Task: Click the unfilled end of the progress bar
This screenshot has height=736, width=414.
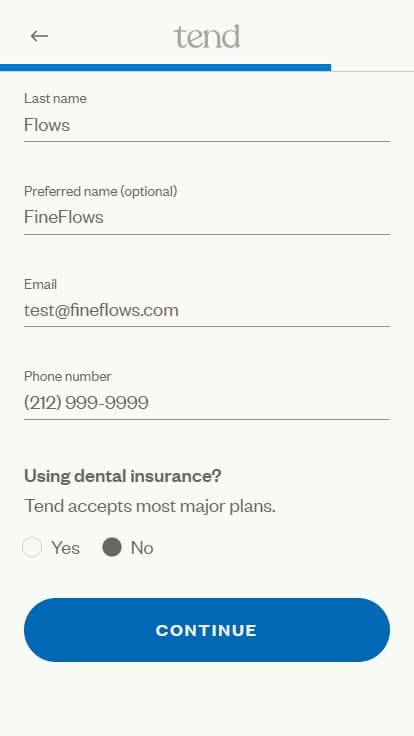Action: pyautogui.click(x=372, y=70)
